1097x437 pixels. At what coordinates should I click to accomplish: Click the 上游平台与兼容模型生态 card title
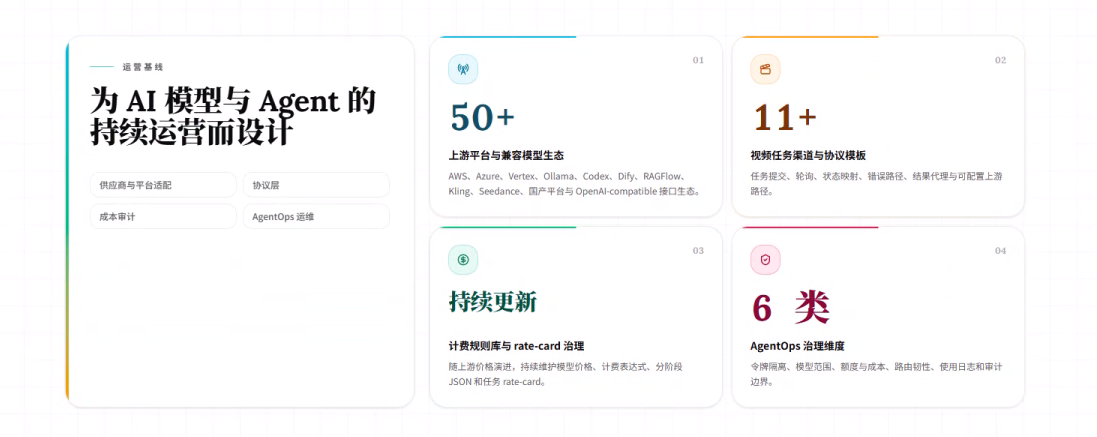507,155
